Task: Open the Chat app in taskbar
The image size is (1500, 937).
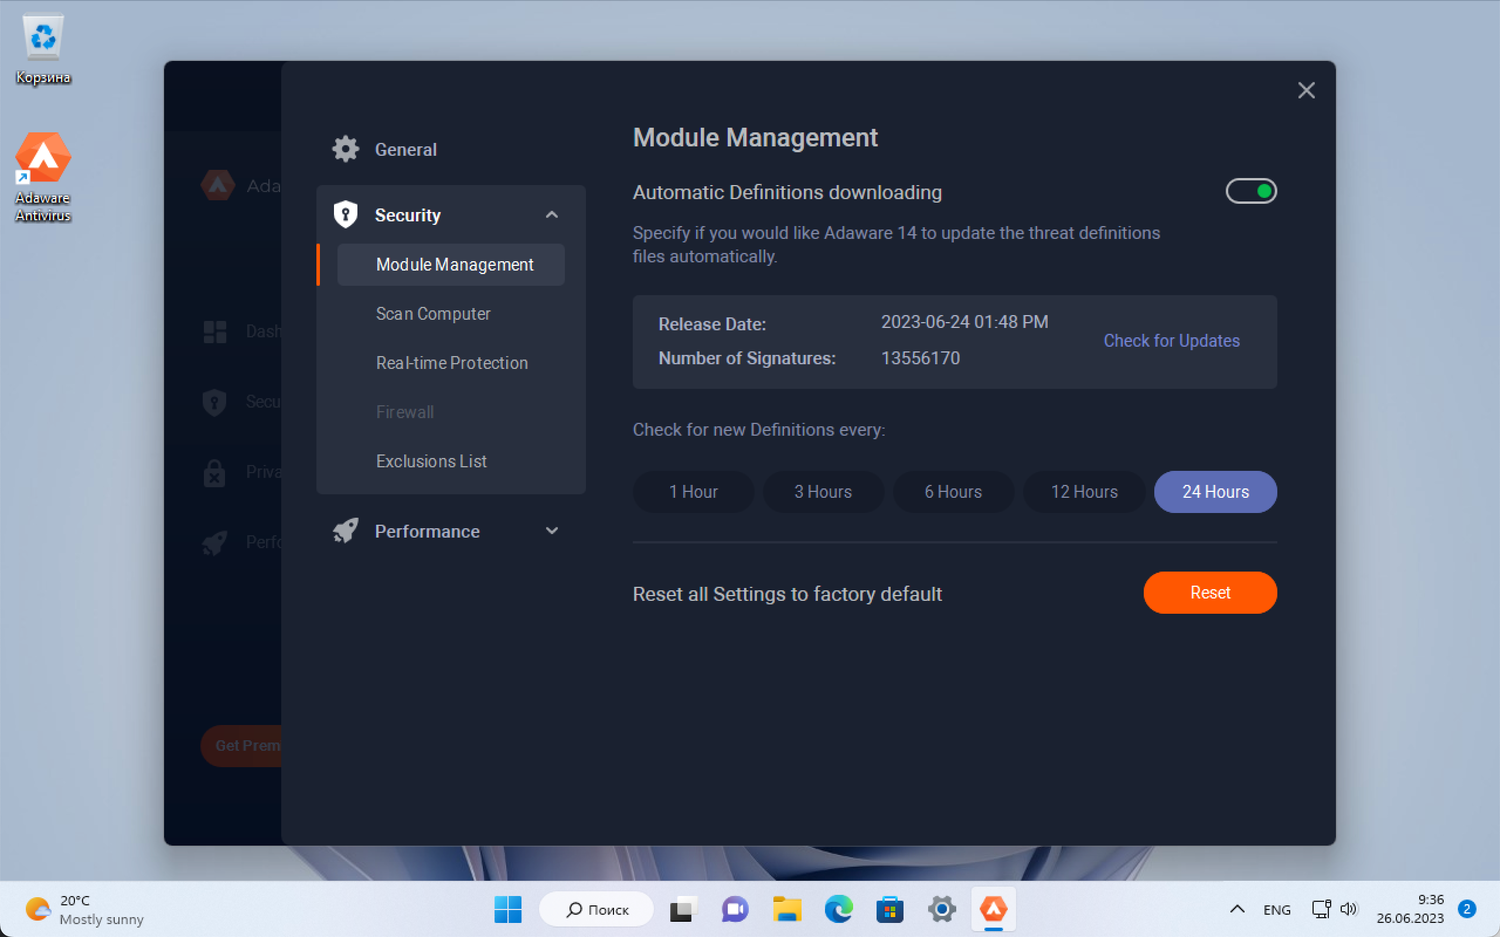Action: pyautogui.click(x=735, y=909)
